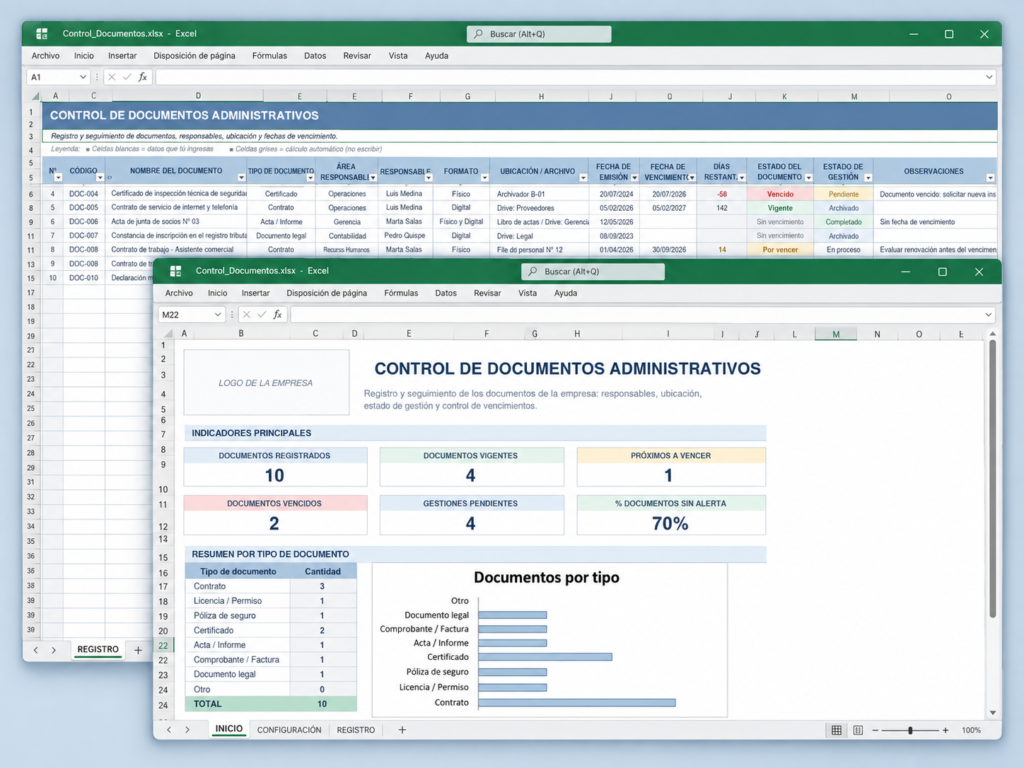Viewport: 1024px width, 768px height.
Task: Go to next sheet in front window
Action: 187,729
